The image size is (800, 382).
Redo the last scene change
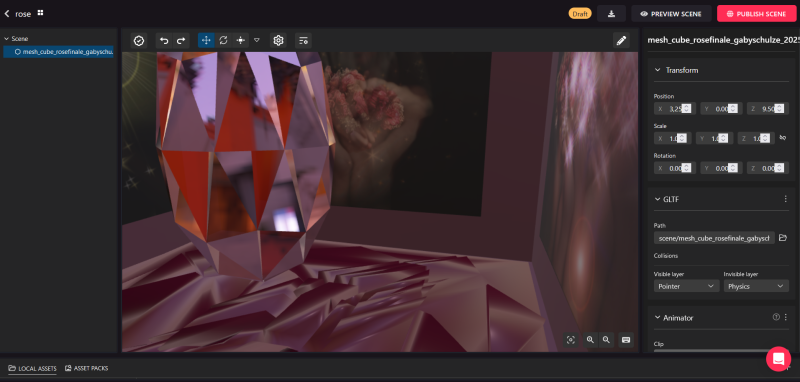[x=181, y=41]
